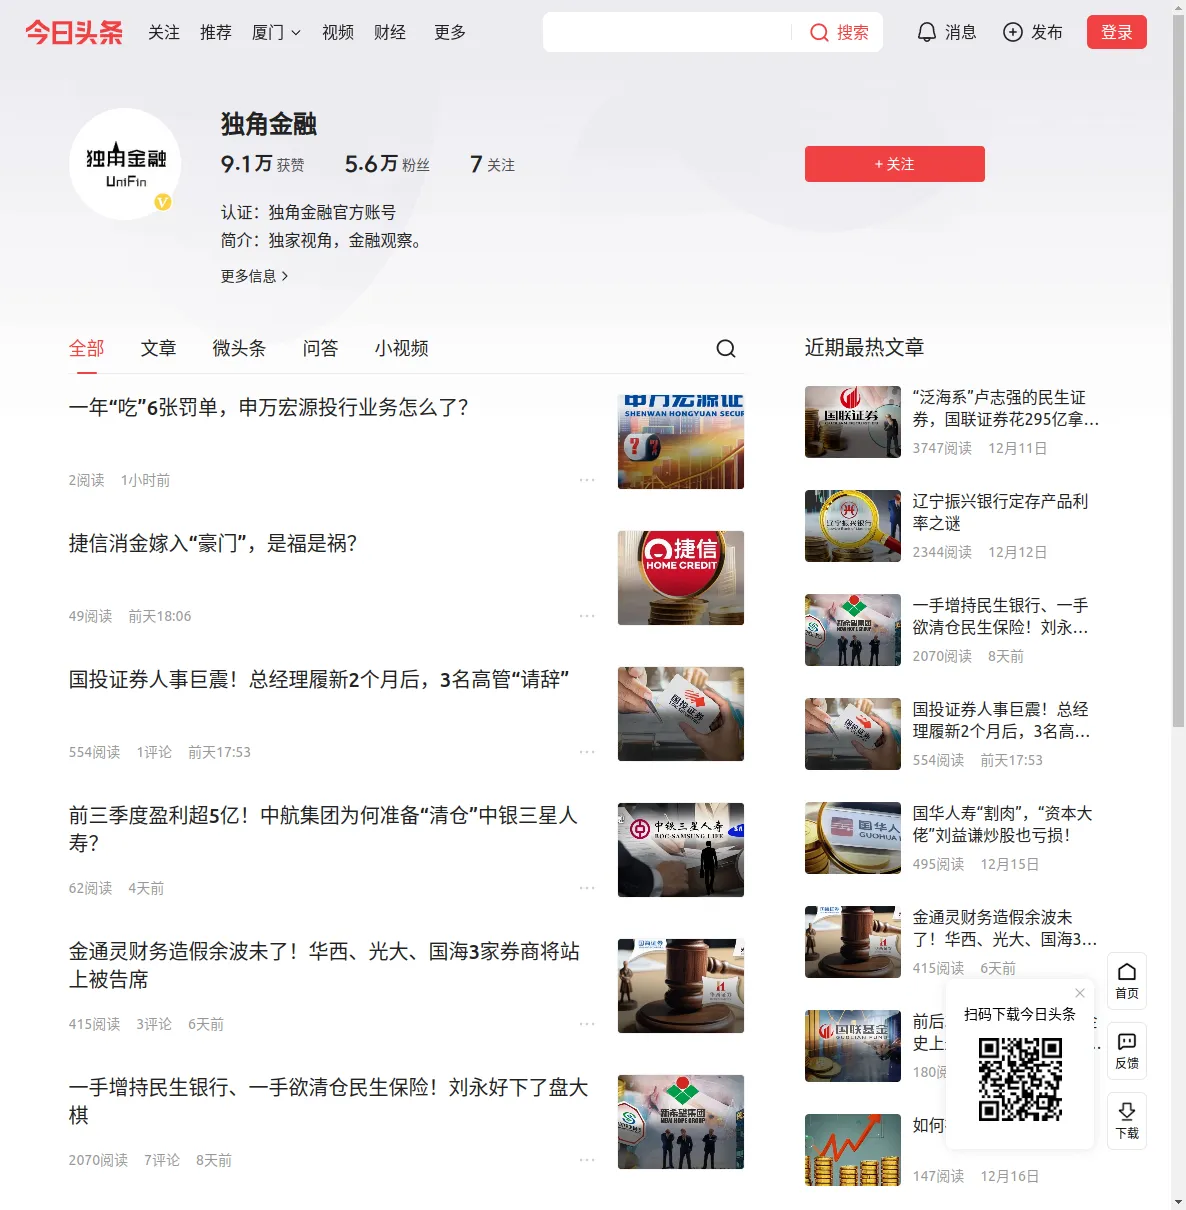Open comments via 3评论 on 金通灵 article
This screenshot has height=1210, width=1186.
[x=154, y=1024]
